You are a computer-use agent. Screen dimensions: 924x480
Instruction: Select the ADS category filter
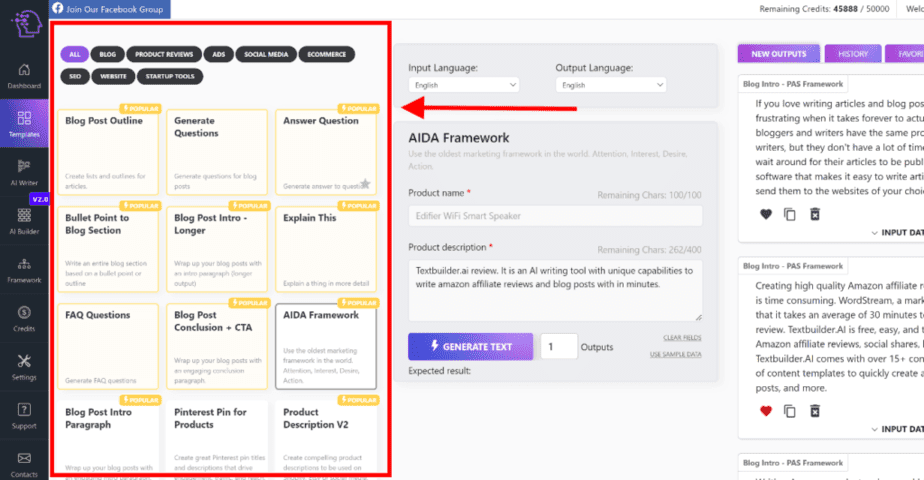[219, 54]
